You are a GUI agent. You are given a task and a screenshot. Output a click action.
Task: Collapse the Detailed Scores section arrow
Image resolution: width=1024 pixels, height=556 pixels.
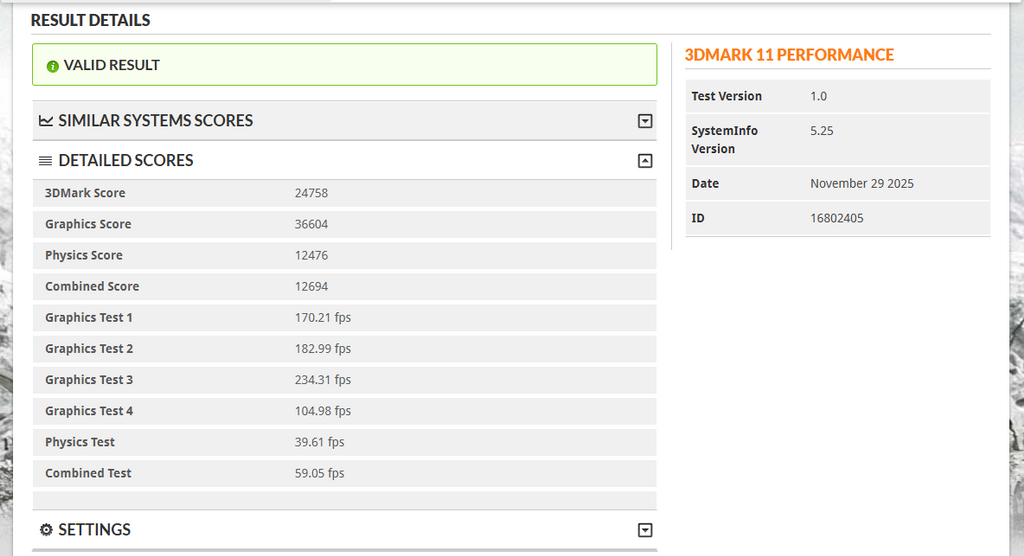[x=645, y=161]
